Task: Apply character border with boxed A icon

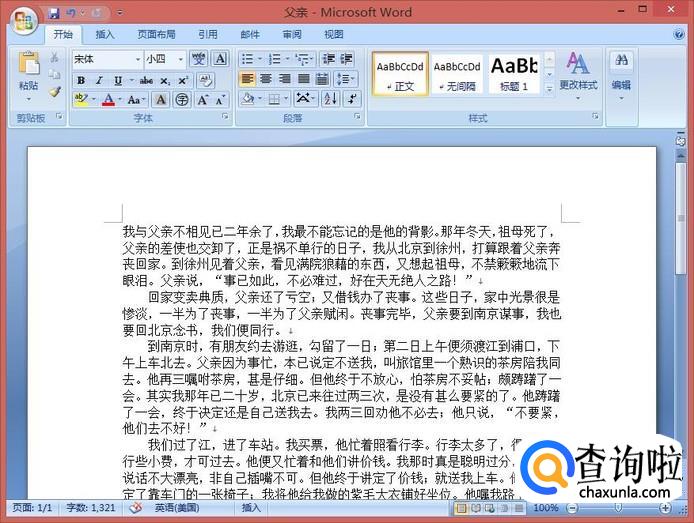Action: coord(221,59)
